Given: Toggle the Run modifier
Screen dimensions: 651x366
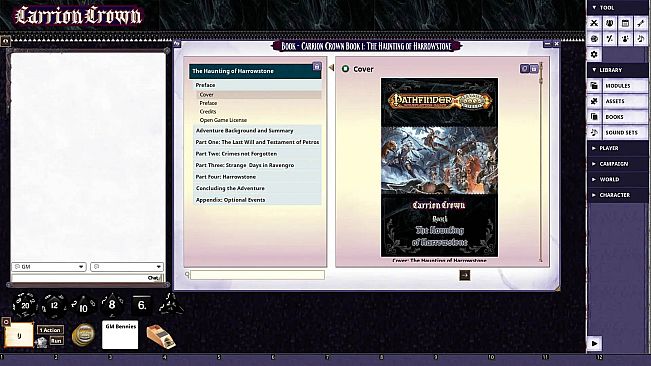Looking at the screenshot, I should (x=56, y=341).
